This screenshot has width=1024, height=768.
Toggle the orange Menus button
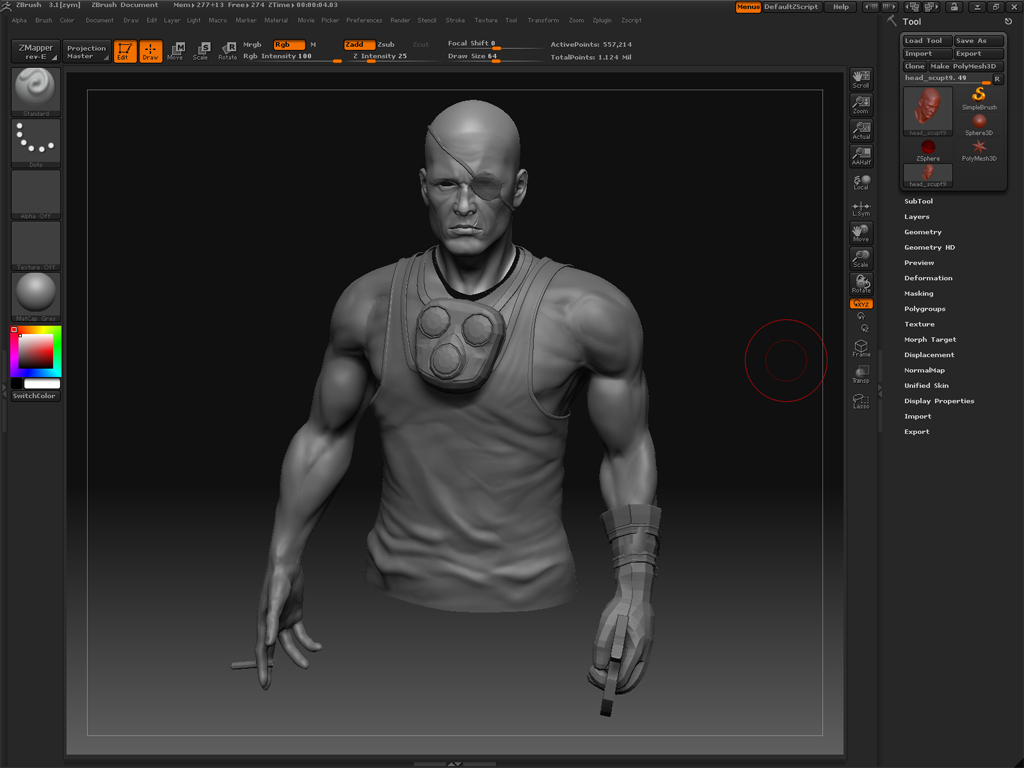(x=748, y=7)
